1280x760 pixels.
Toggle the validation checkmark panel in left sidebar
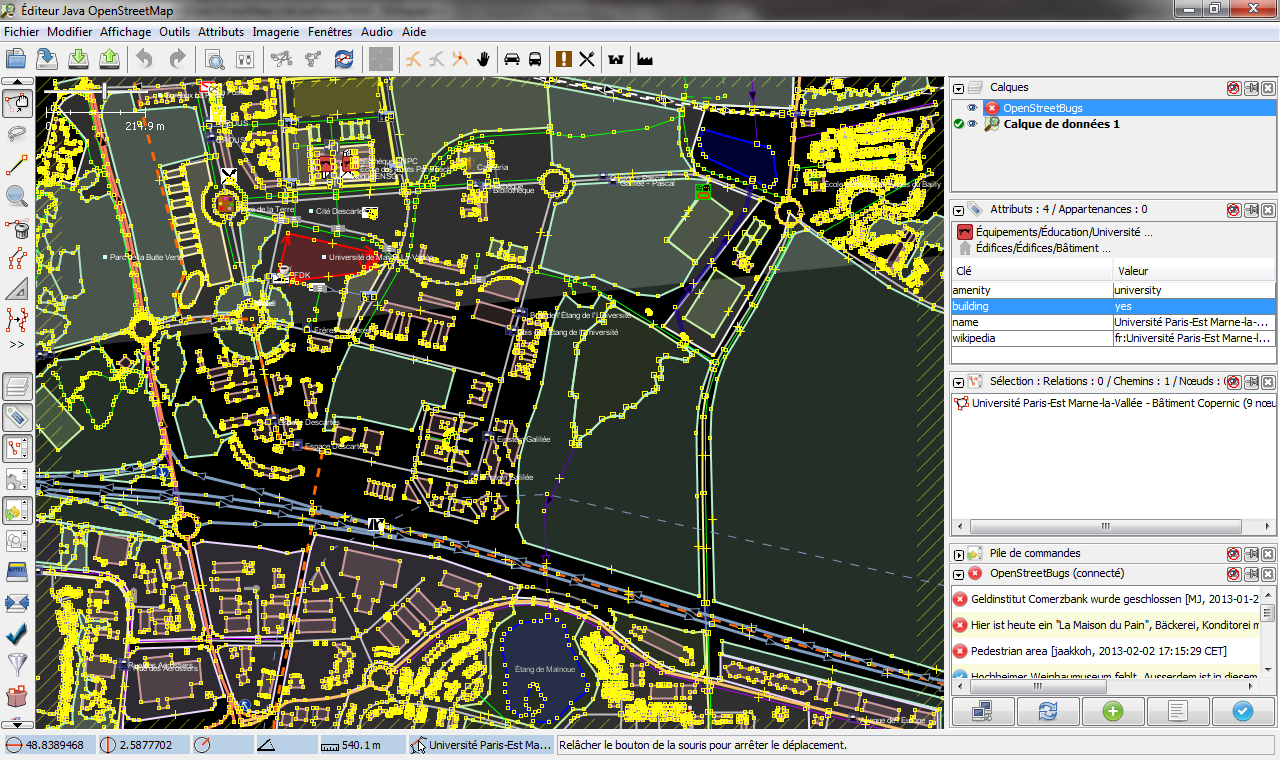[x=17, y=634]
